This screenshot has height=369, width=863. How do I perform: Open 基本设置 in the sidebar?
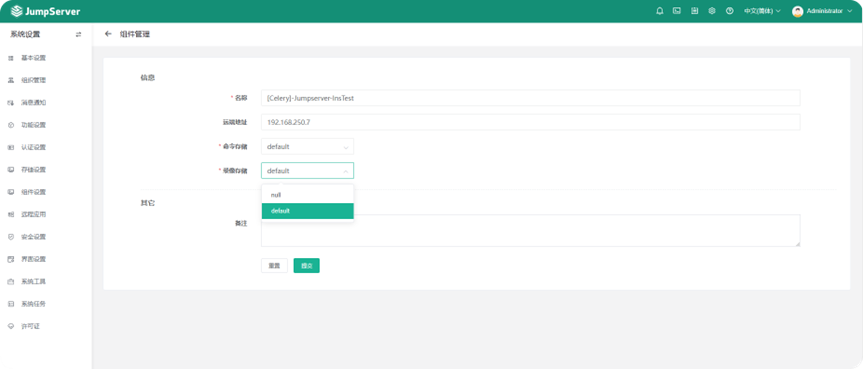(33, 58)
